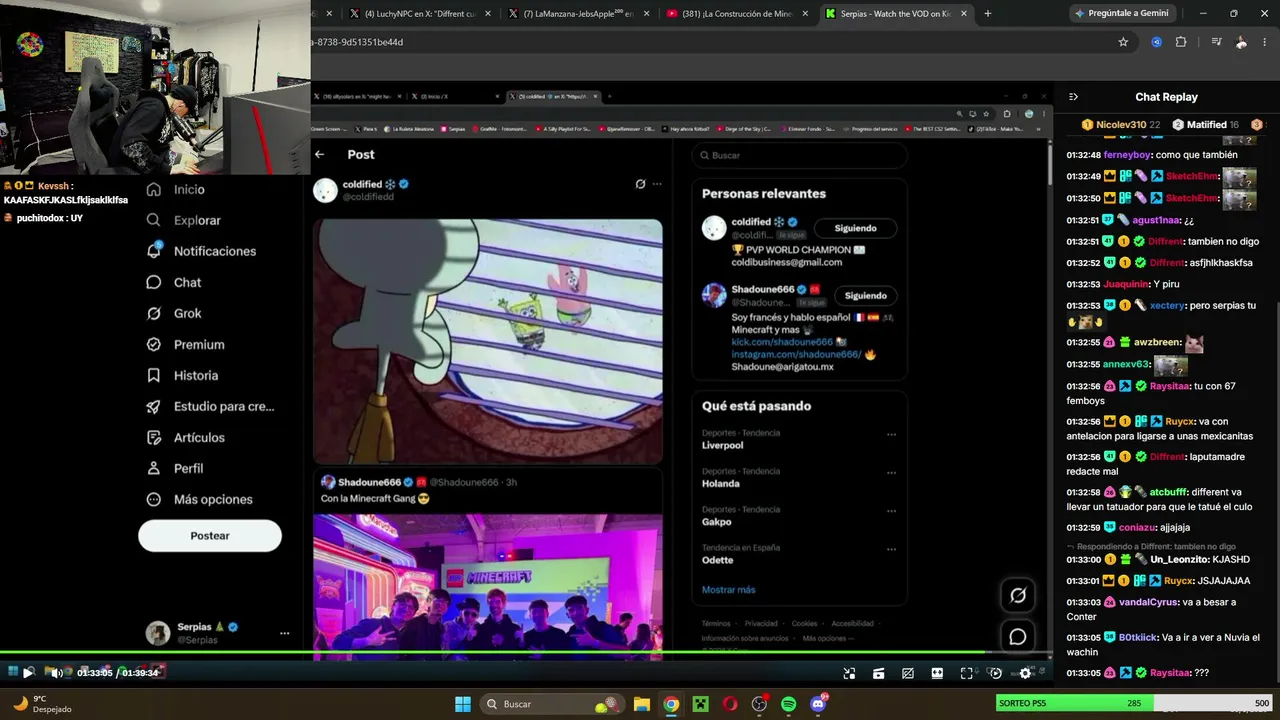
Task: Open Holanda trend options menu
Action: pos(891,473)
